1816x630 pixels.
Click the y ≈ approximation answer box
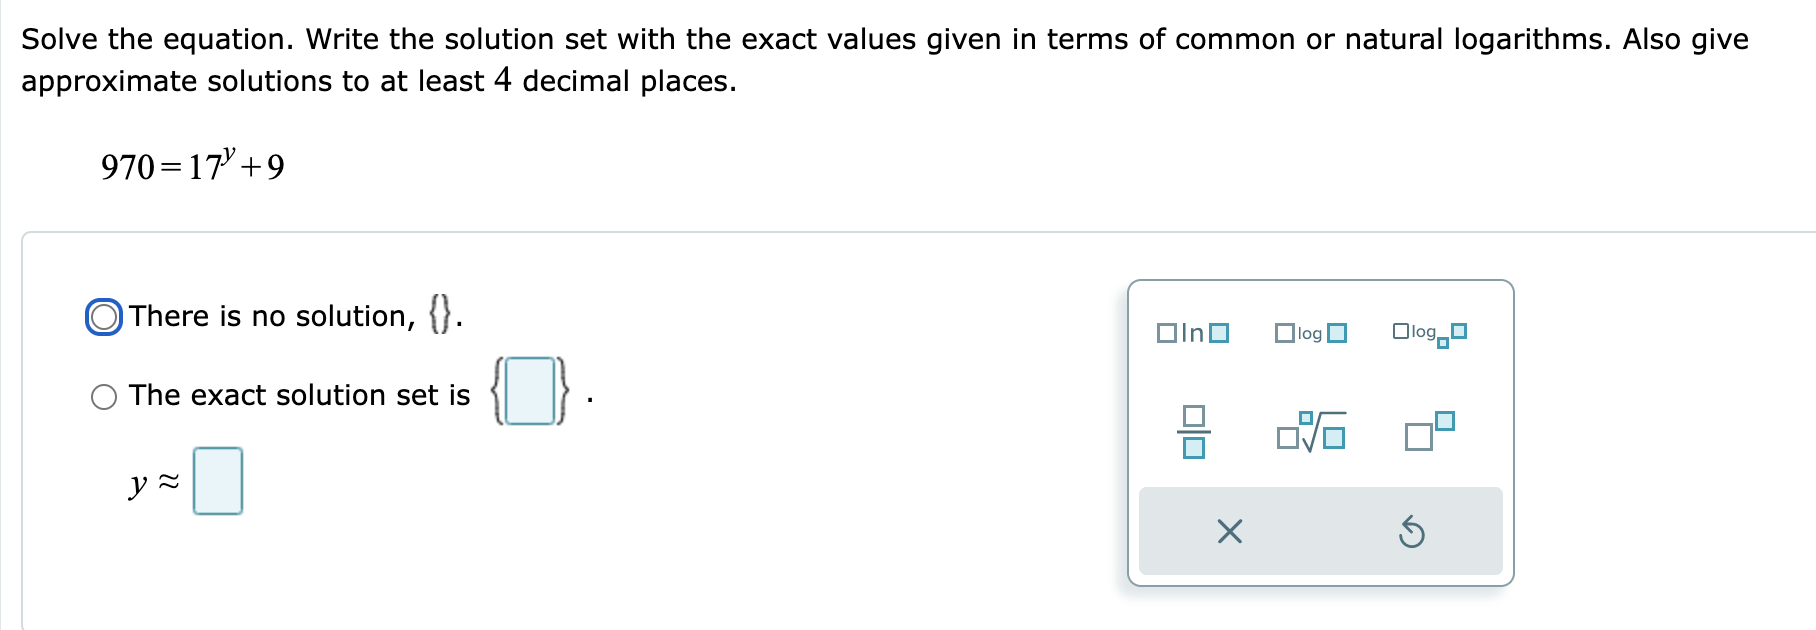218,481
